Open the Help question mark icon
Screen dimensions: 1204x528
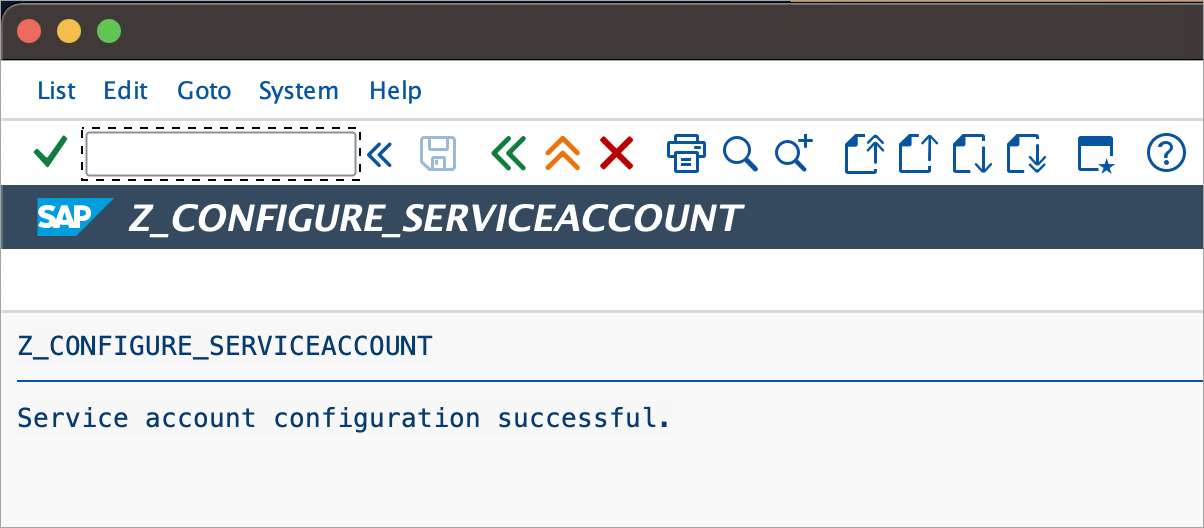[1165, 153]
